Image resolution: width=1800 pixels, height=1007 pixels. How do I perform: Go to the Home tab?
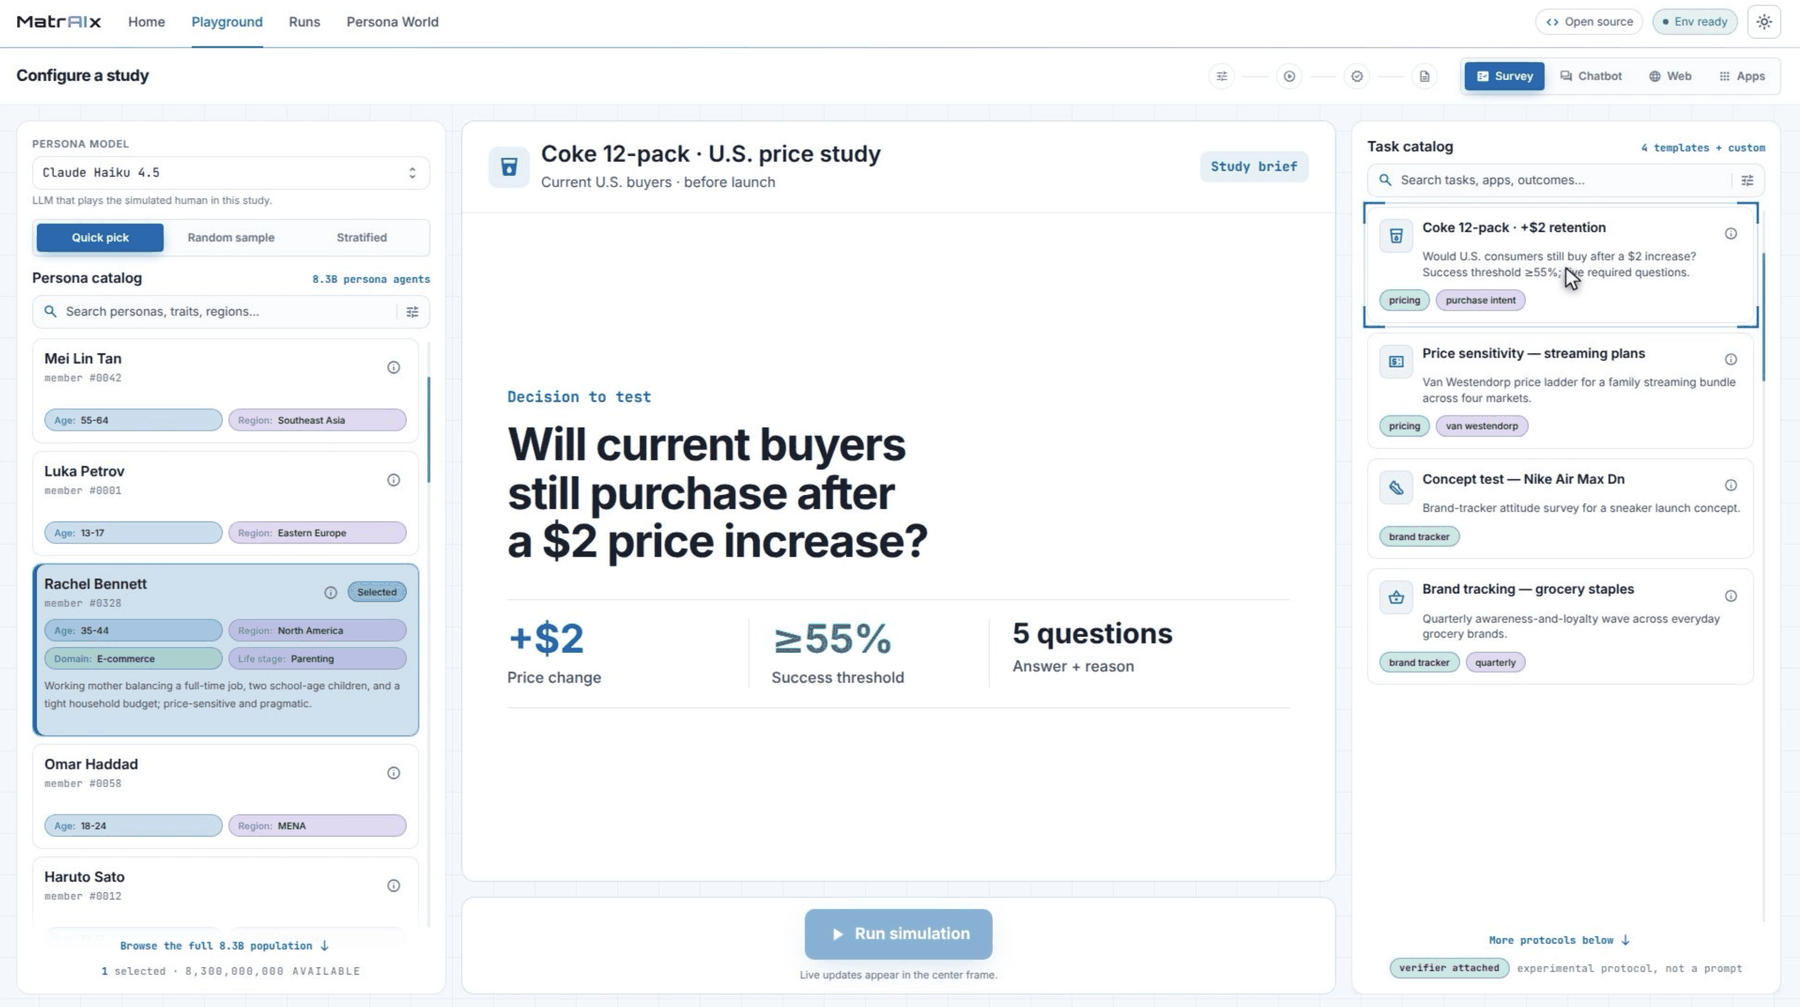(146, 22)
